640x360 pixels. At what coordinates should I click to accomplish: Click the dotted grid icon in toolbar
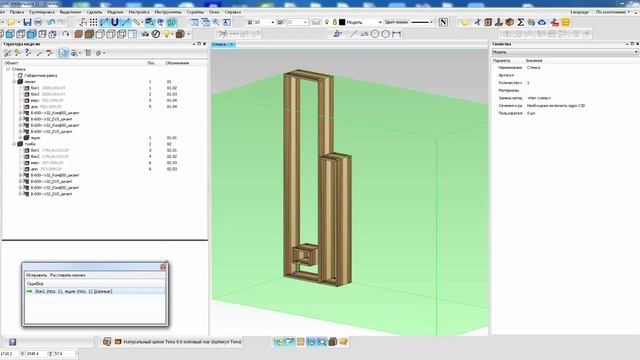[x=93, y=22]
